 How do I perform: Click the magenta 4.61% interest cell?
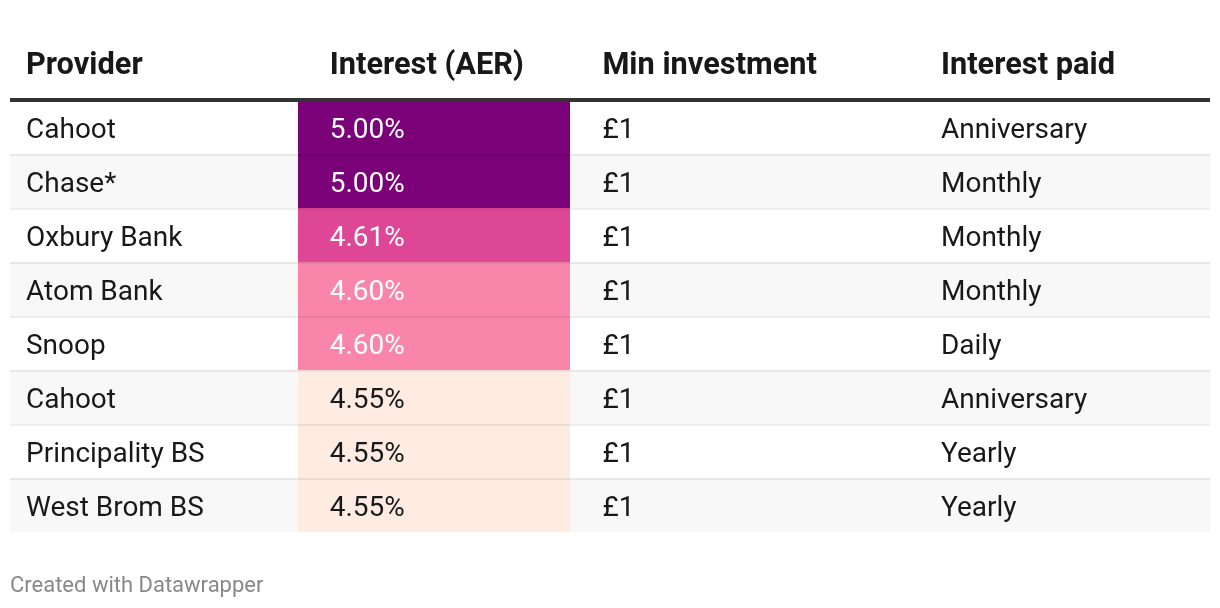[433, 237]
